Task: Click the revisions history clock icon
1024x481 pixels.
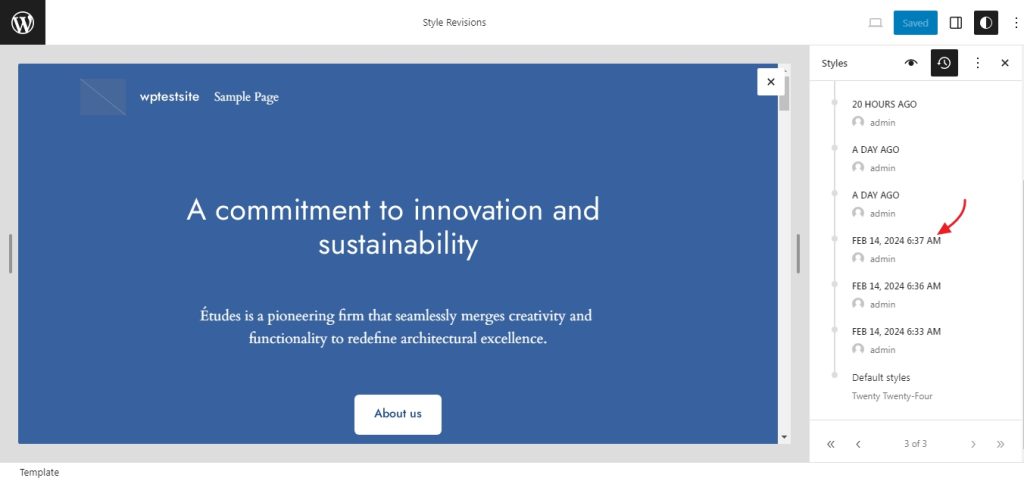Action: 944,63
